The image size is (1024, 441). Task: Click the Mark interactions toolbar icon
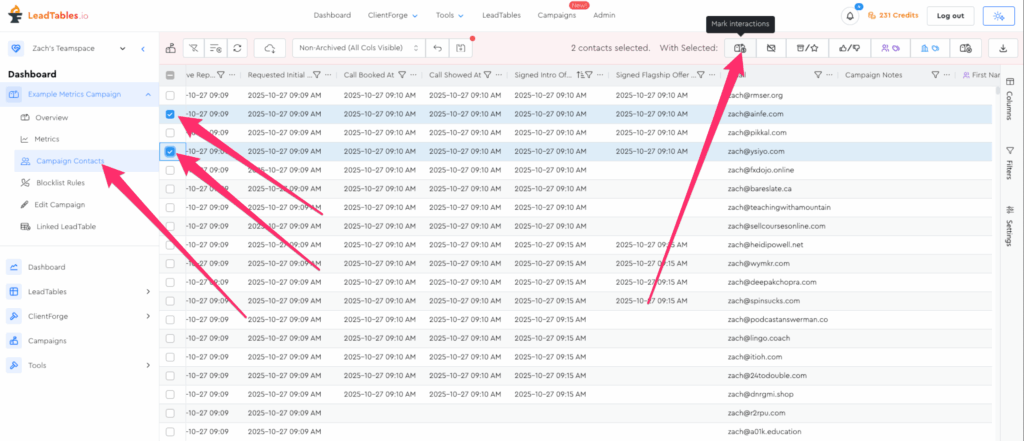point(740,47)
